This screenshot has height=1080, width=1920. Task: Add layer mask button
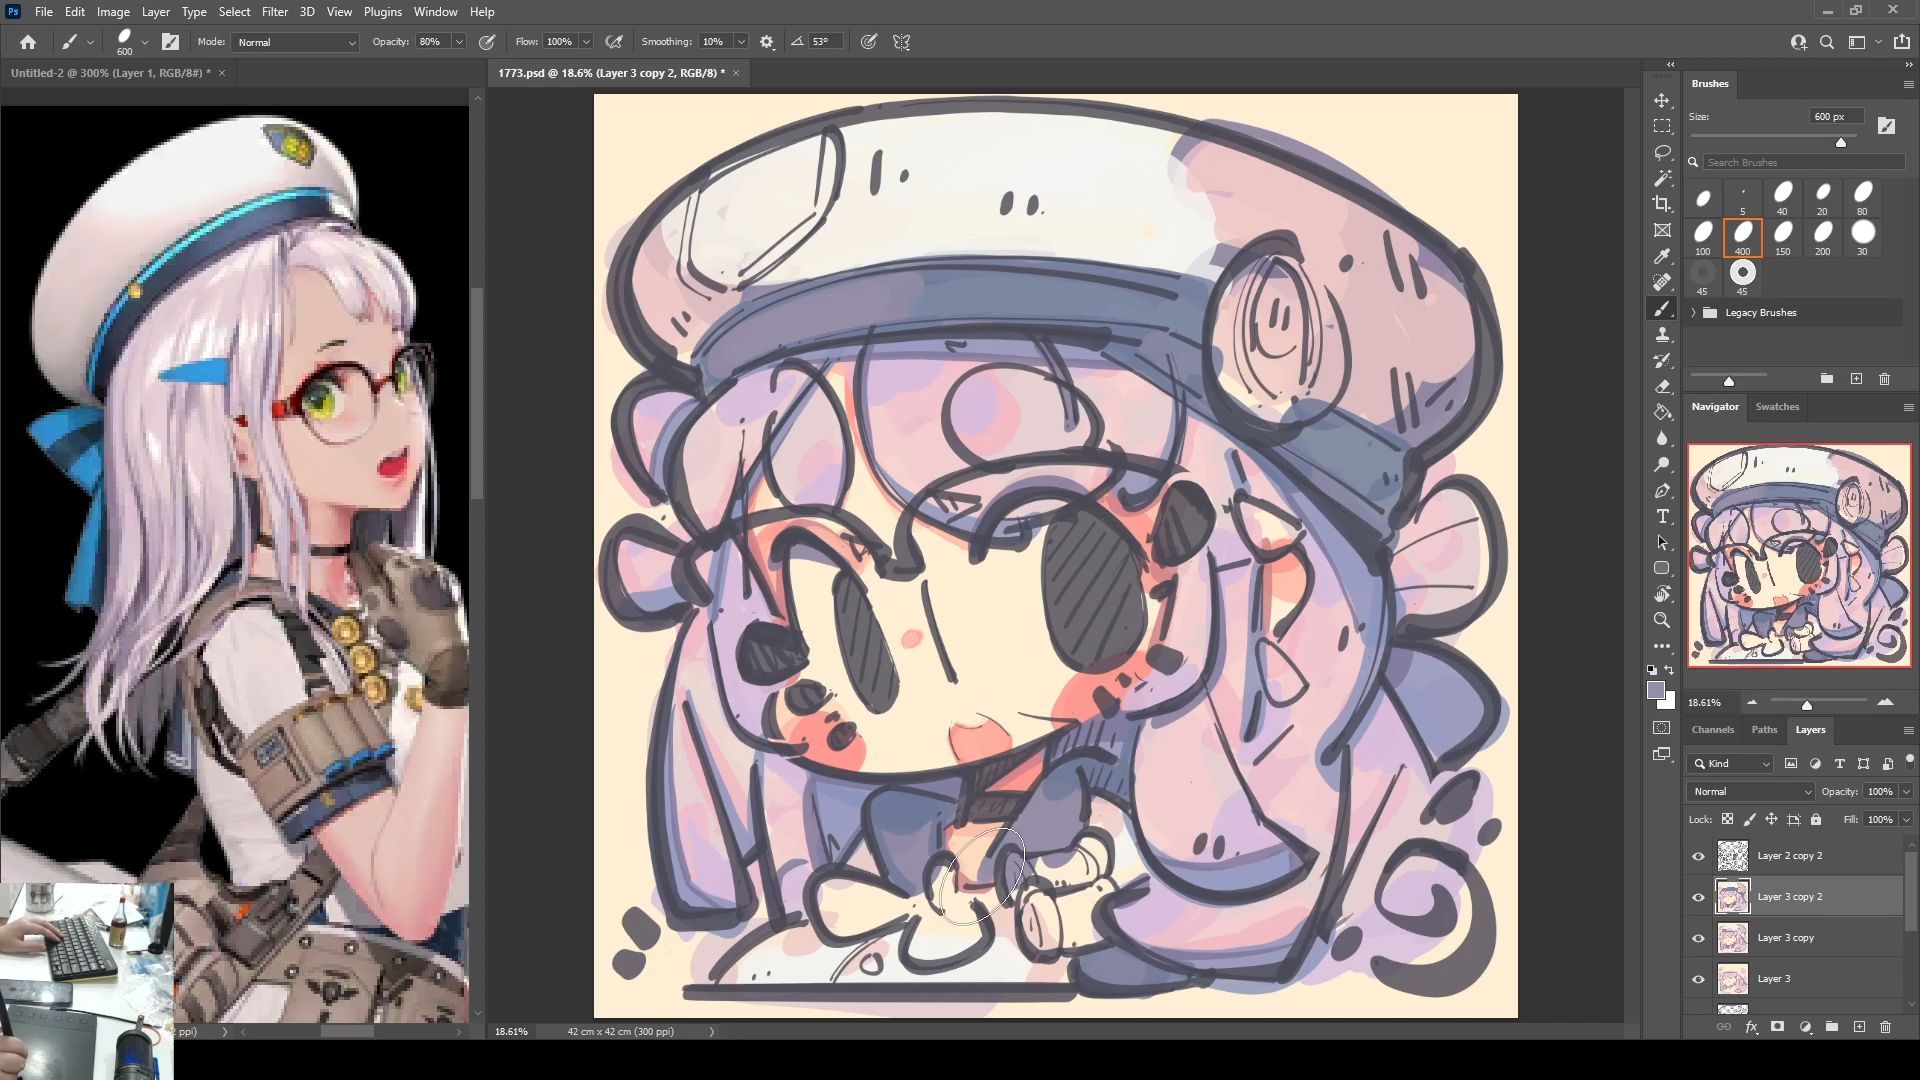[x=1777, y=1027]
